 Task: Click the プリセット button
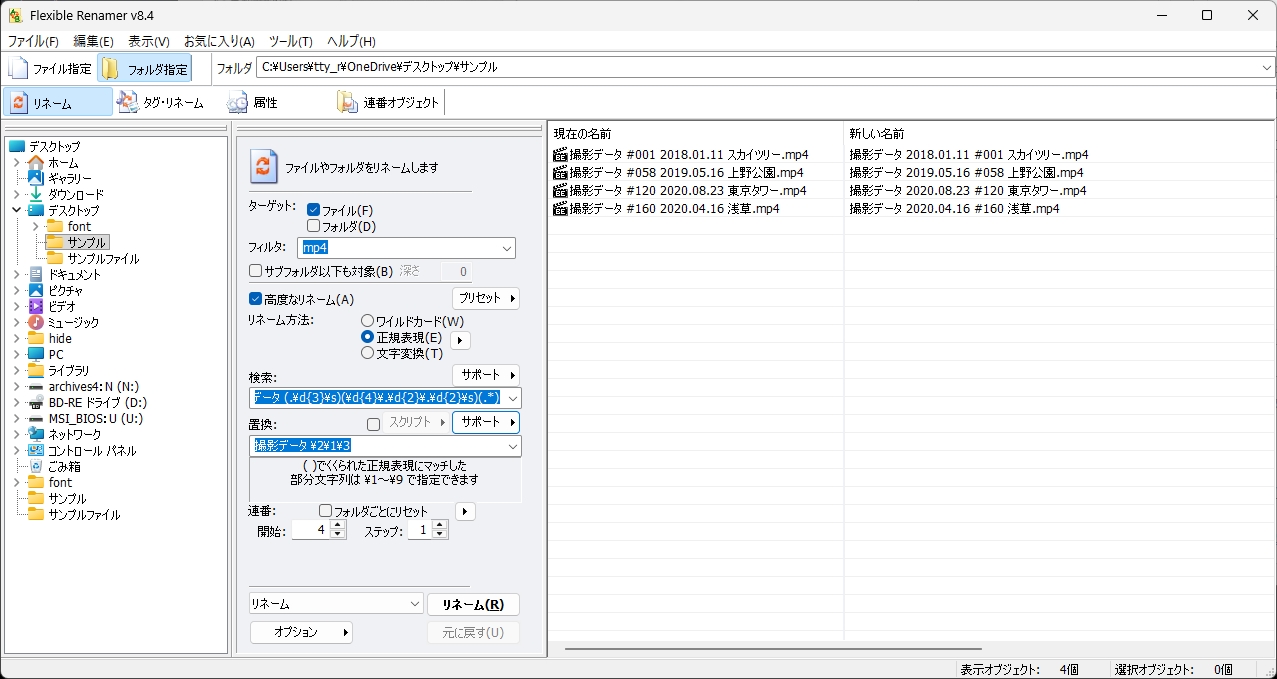point(486,298)
